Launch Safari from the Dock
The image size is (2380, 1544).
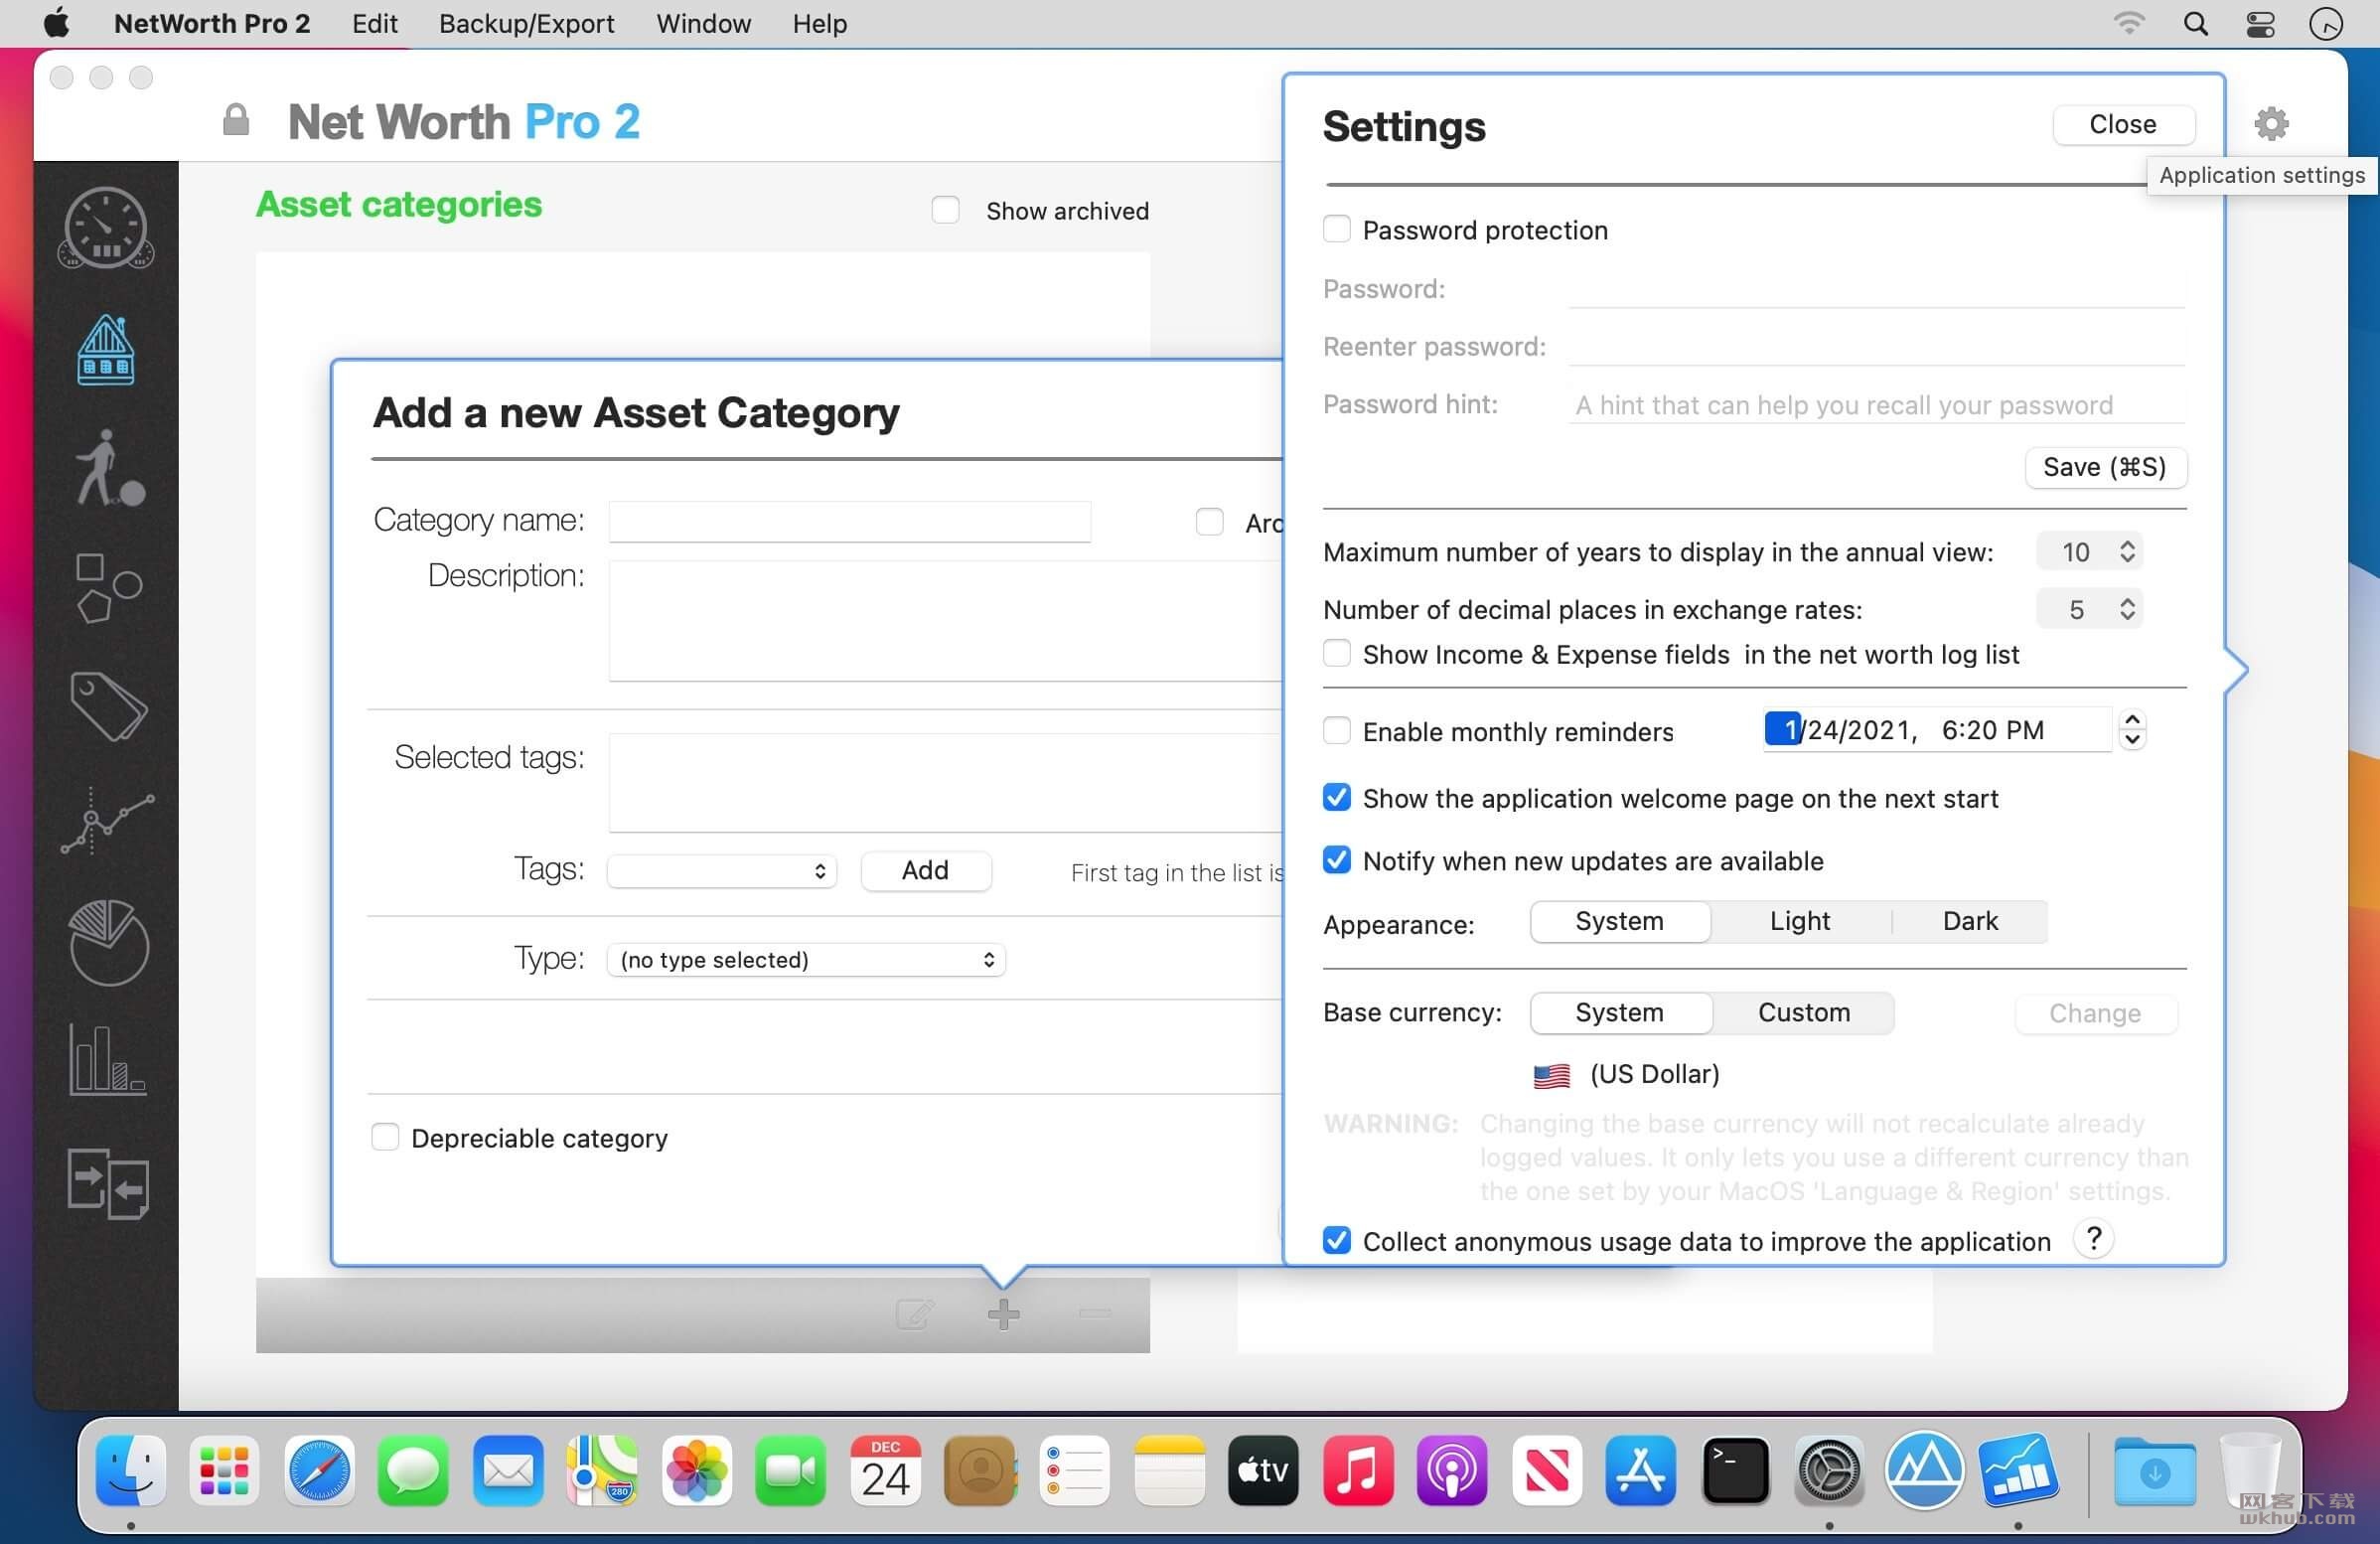click(x=319, y=1470)
